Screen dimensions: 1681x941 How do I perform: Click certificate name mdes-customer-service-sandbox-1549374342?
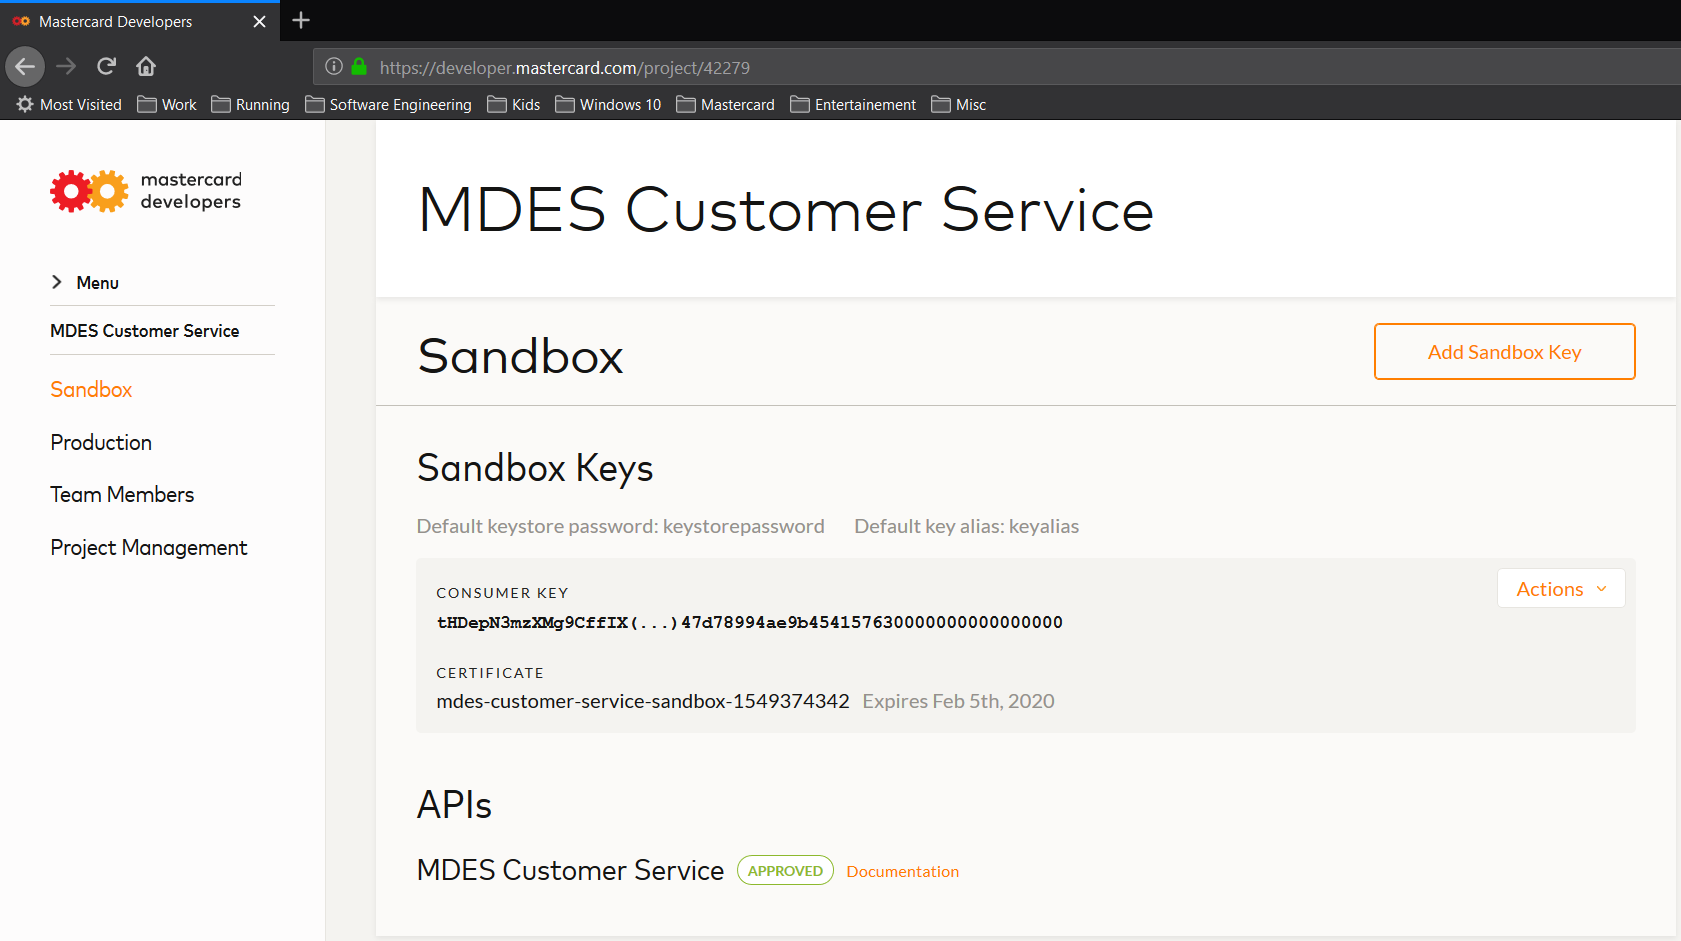(x=643, y=701)
